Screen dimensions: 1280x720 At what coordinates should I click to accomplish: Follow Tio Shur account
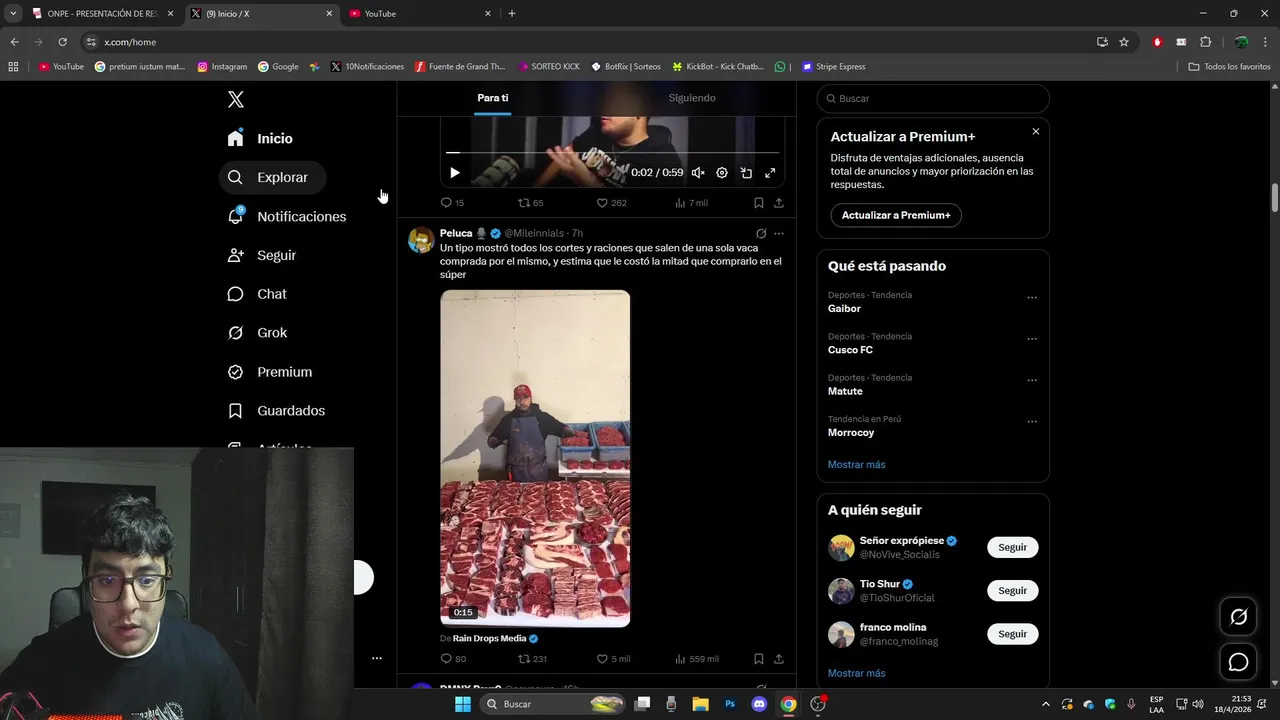click(x=1012, y=591)
